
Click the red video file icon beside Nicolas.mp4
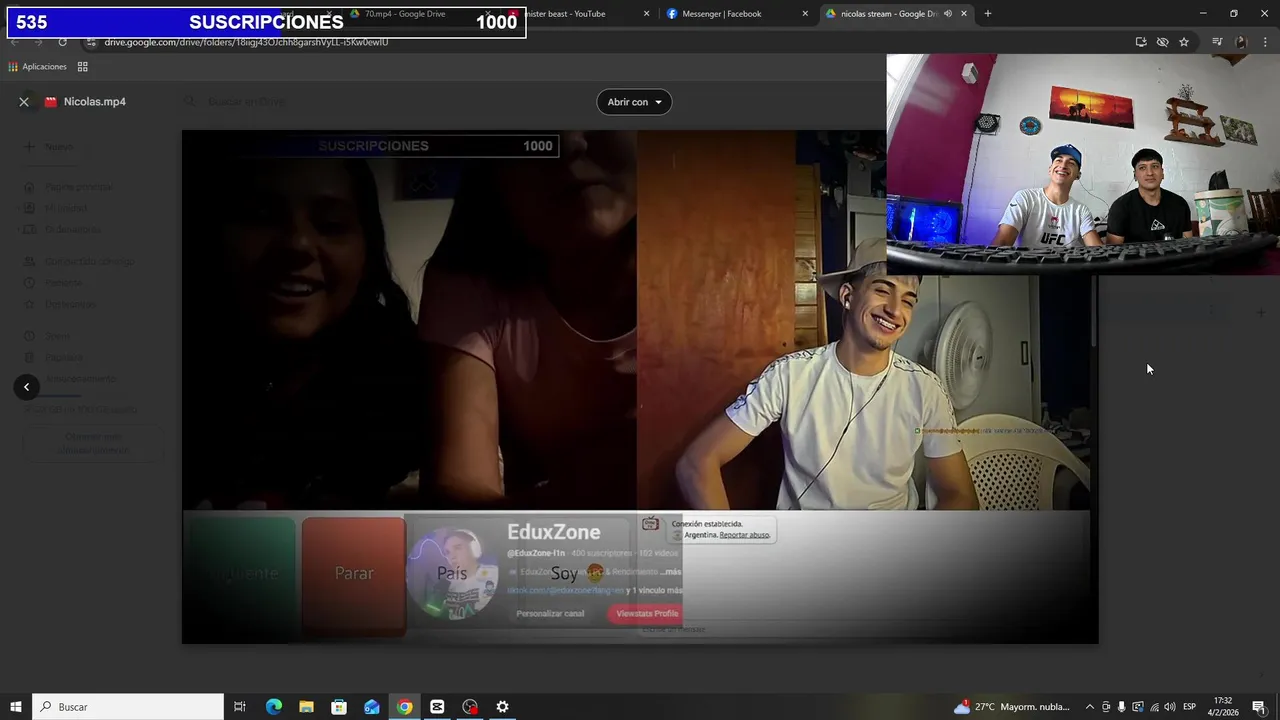tap(51, 102)
